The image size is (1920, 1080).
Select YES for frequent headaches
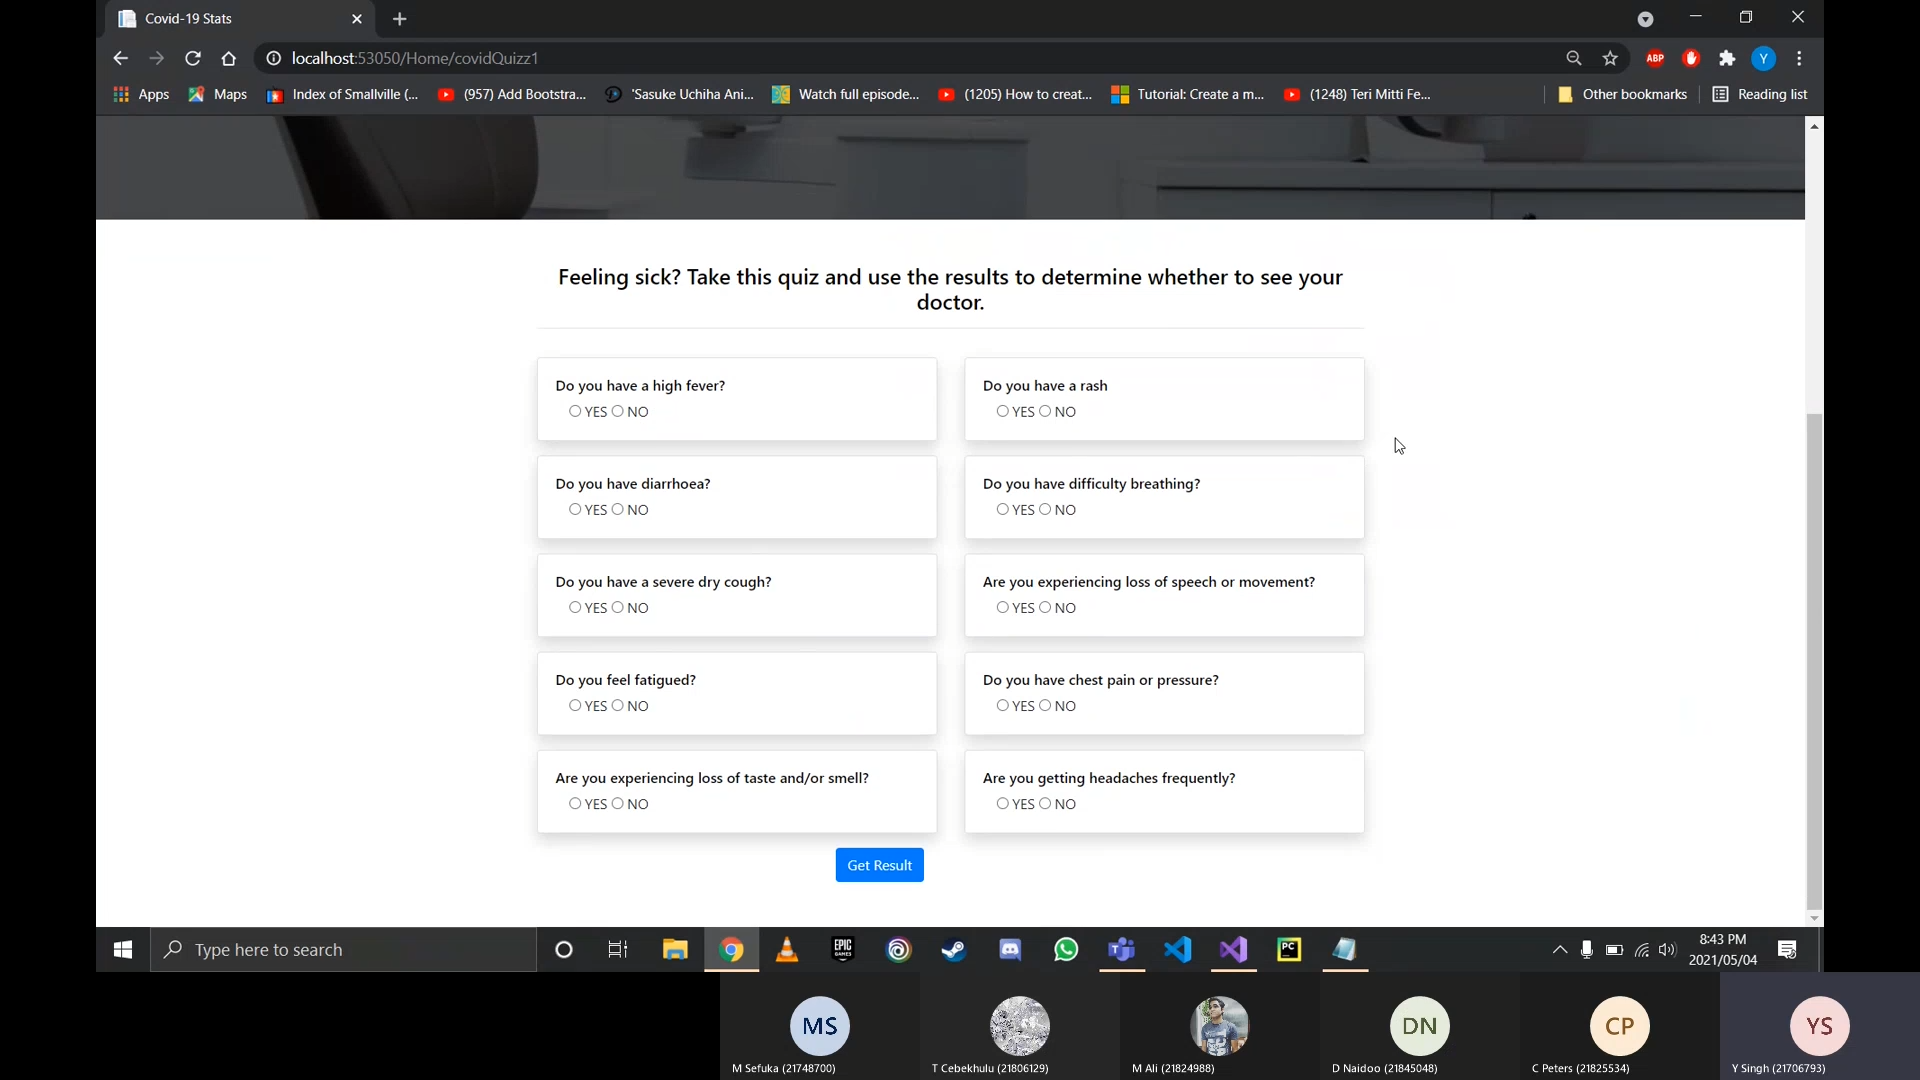click(1002, 803)
